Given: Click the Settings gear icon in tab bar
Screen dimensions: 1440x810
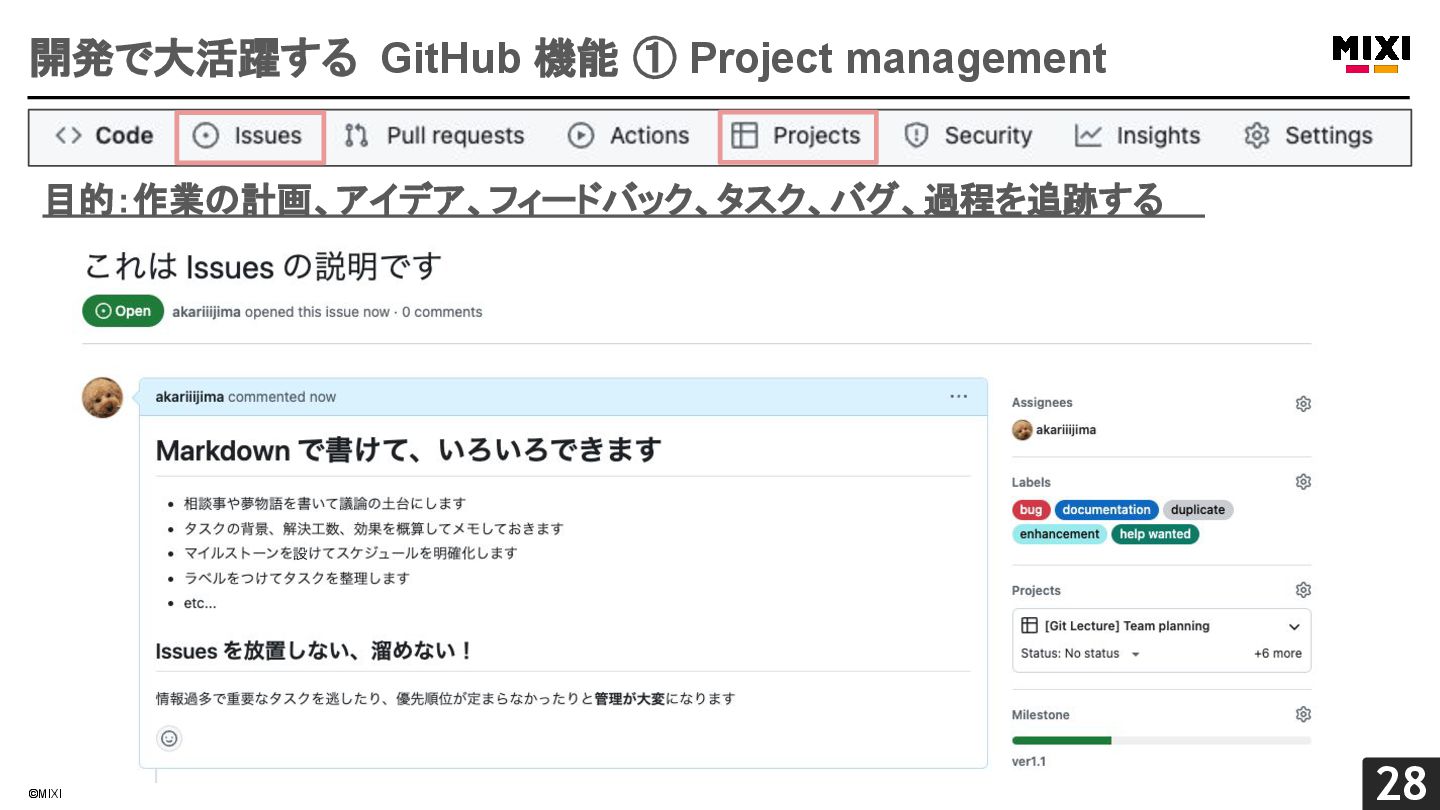Looking at the screenshot, I should tap(1256, 136).
